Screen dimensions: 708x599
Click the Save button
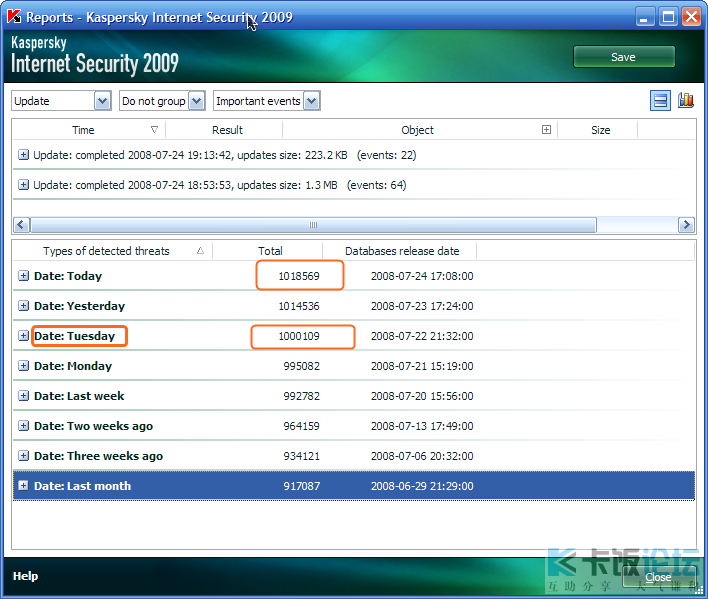(x=624, y=57)
